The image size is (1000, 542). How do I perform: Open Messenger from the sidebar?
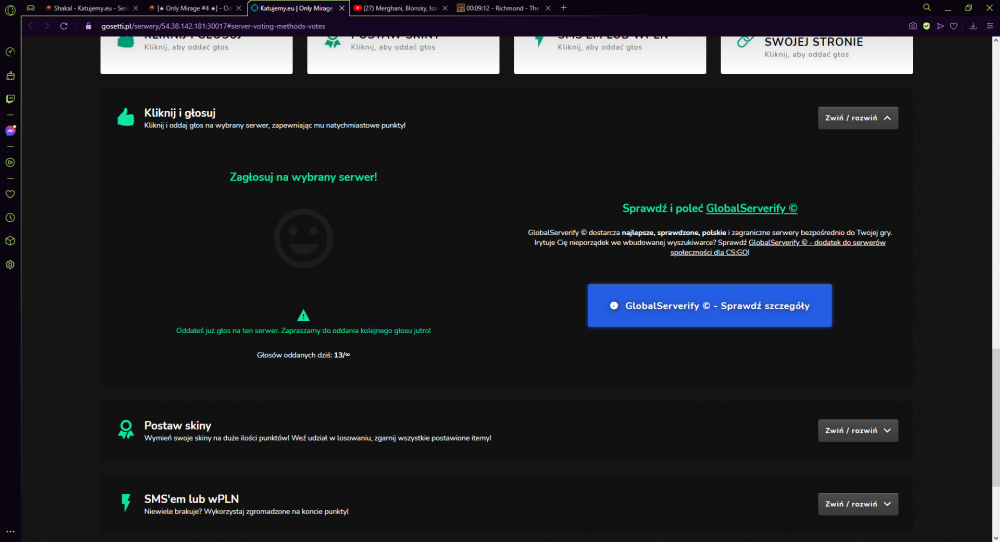coord(10,131)
